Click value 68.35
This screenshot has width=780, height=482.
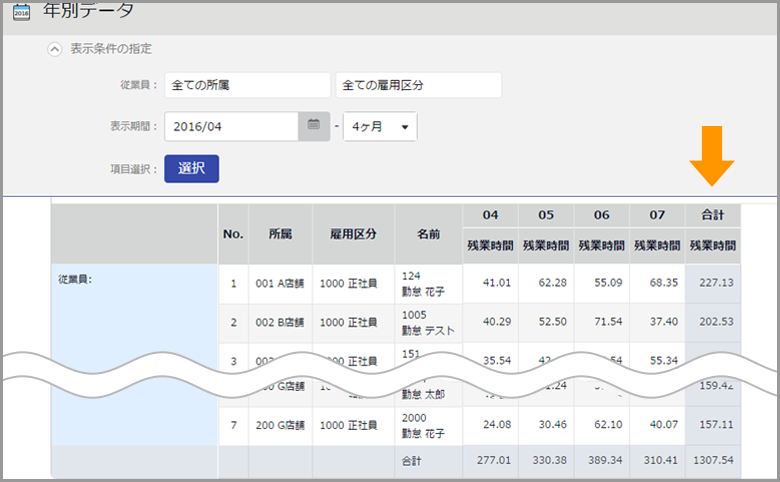pos(664,283)
